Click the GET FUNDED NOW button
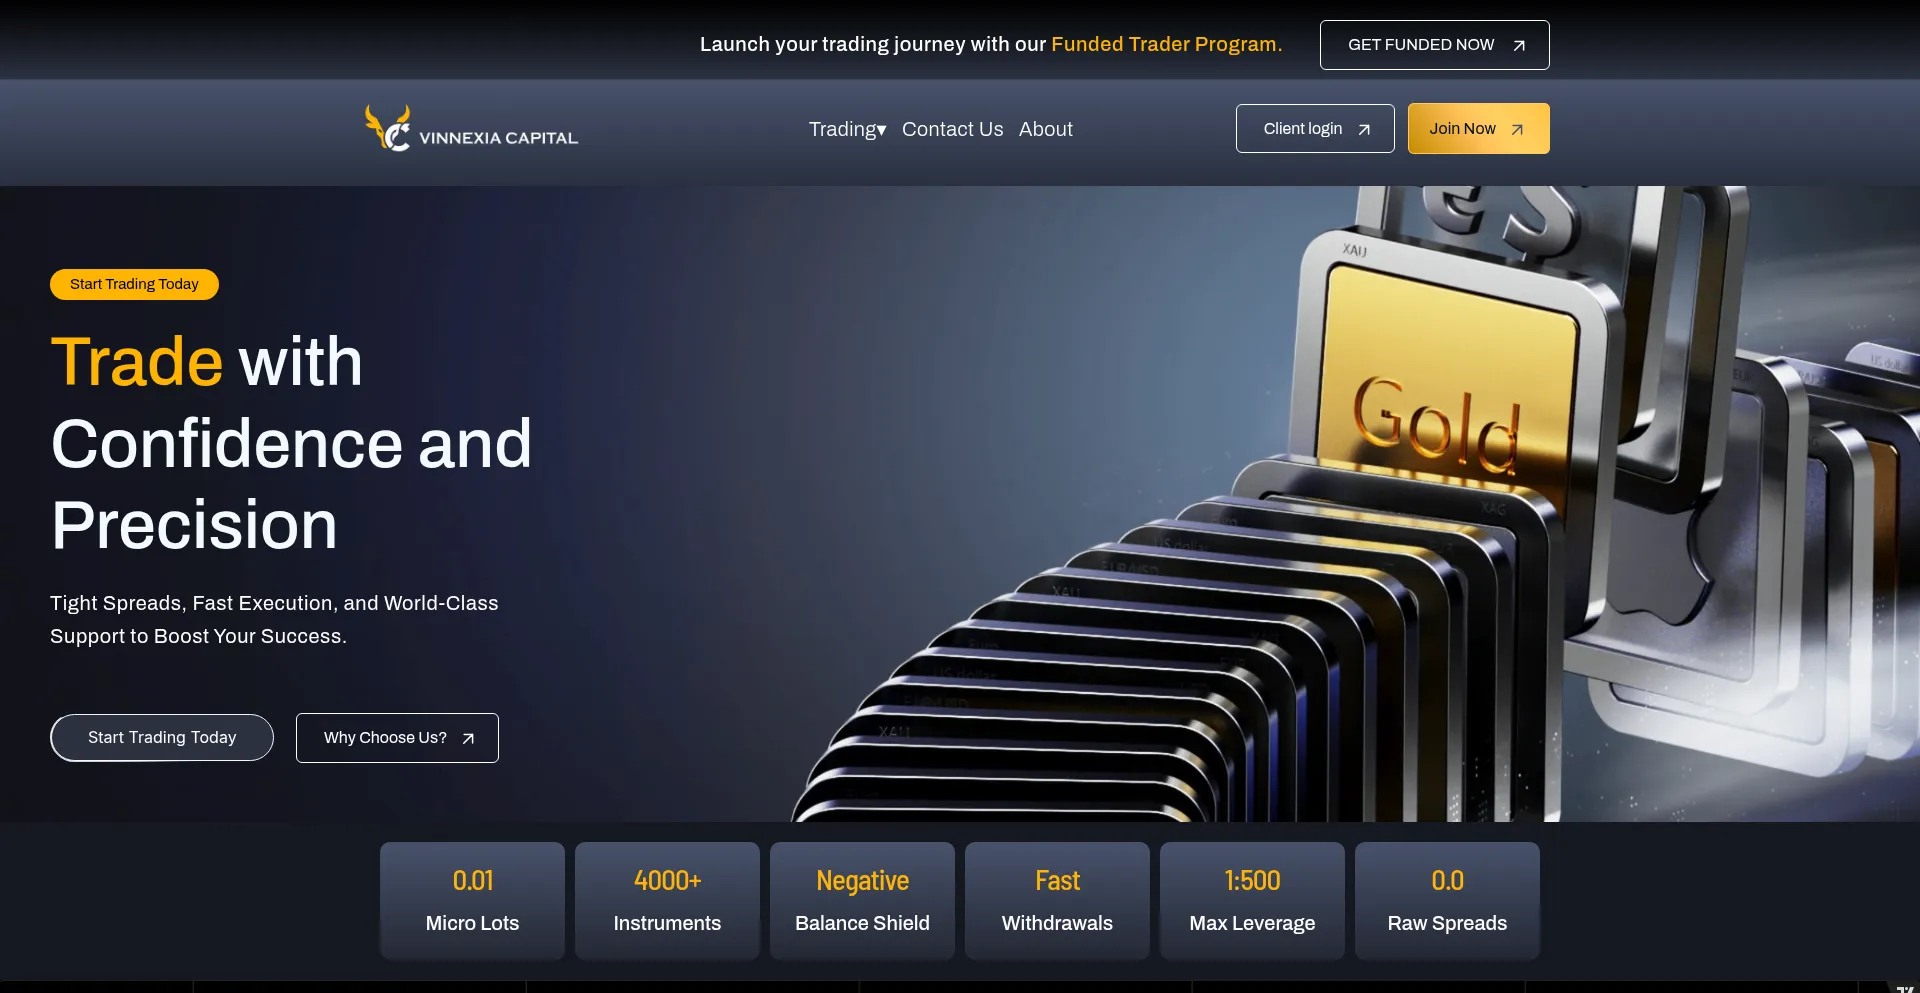 click(1434, 45)
